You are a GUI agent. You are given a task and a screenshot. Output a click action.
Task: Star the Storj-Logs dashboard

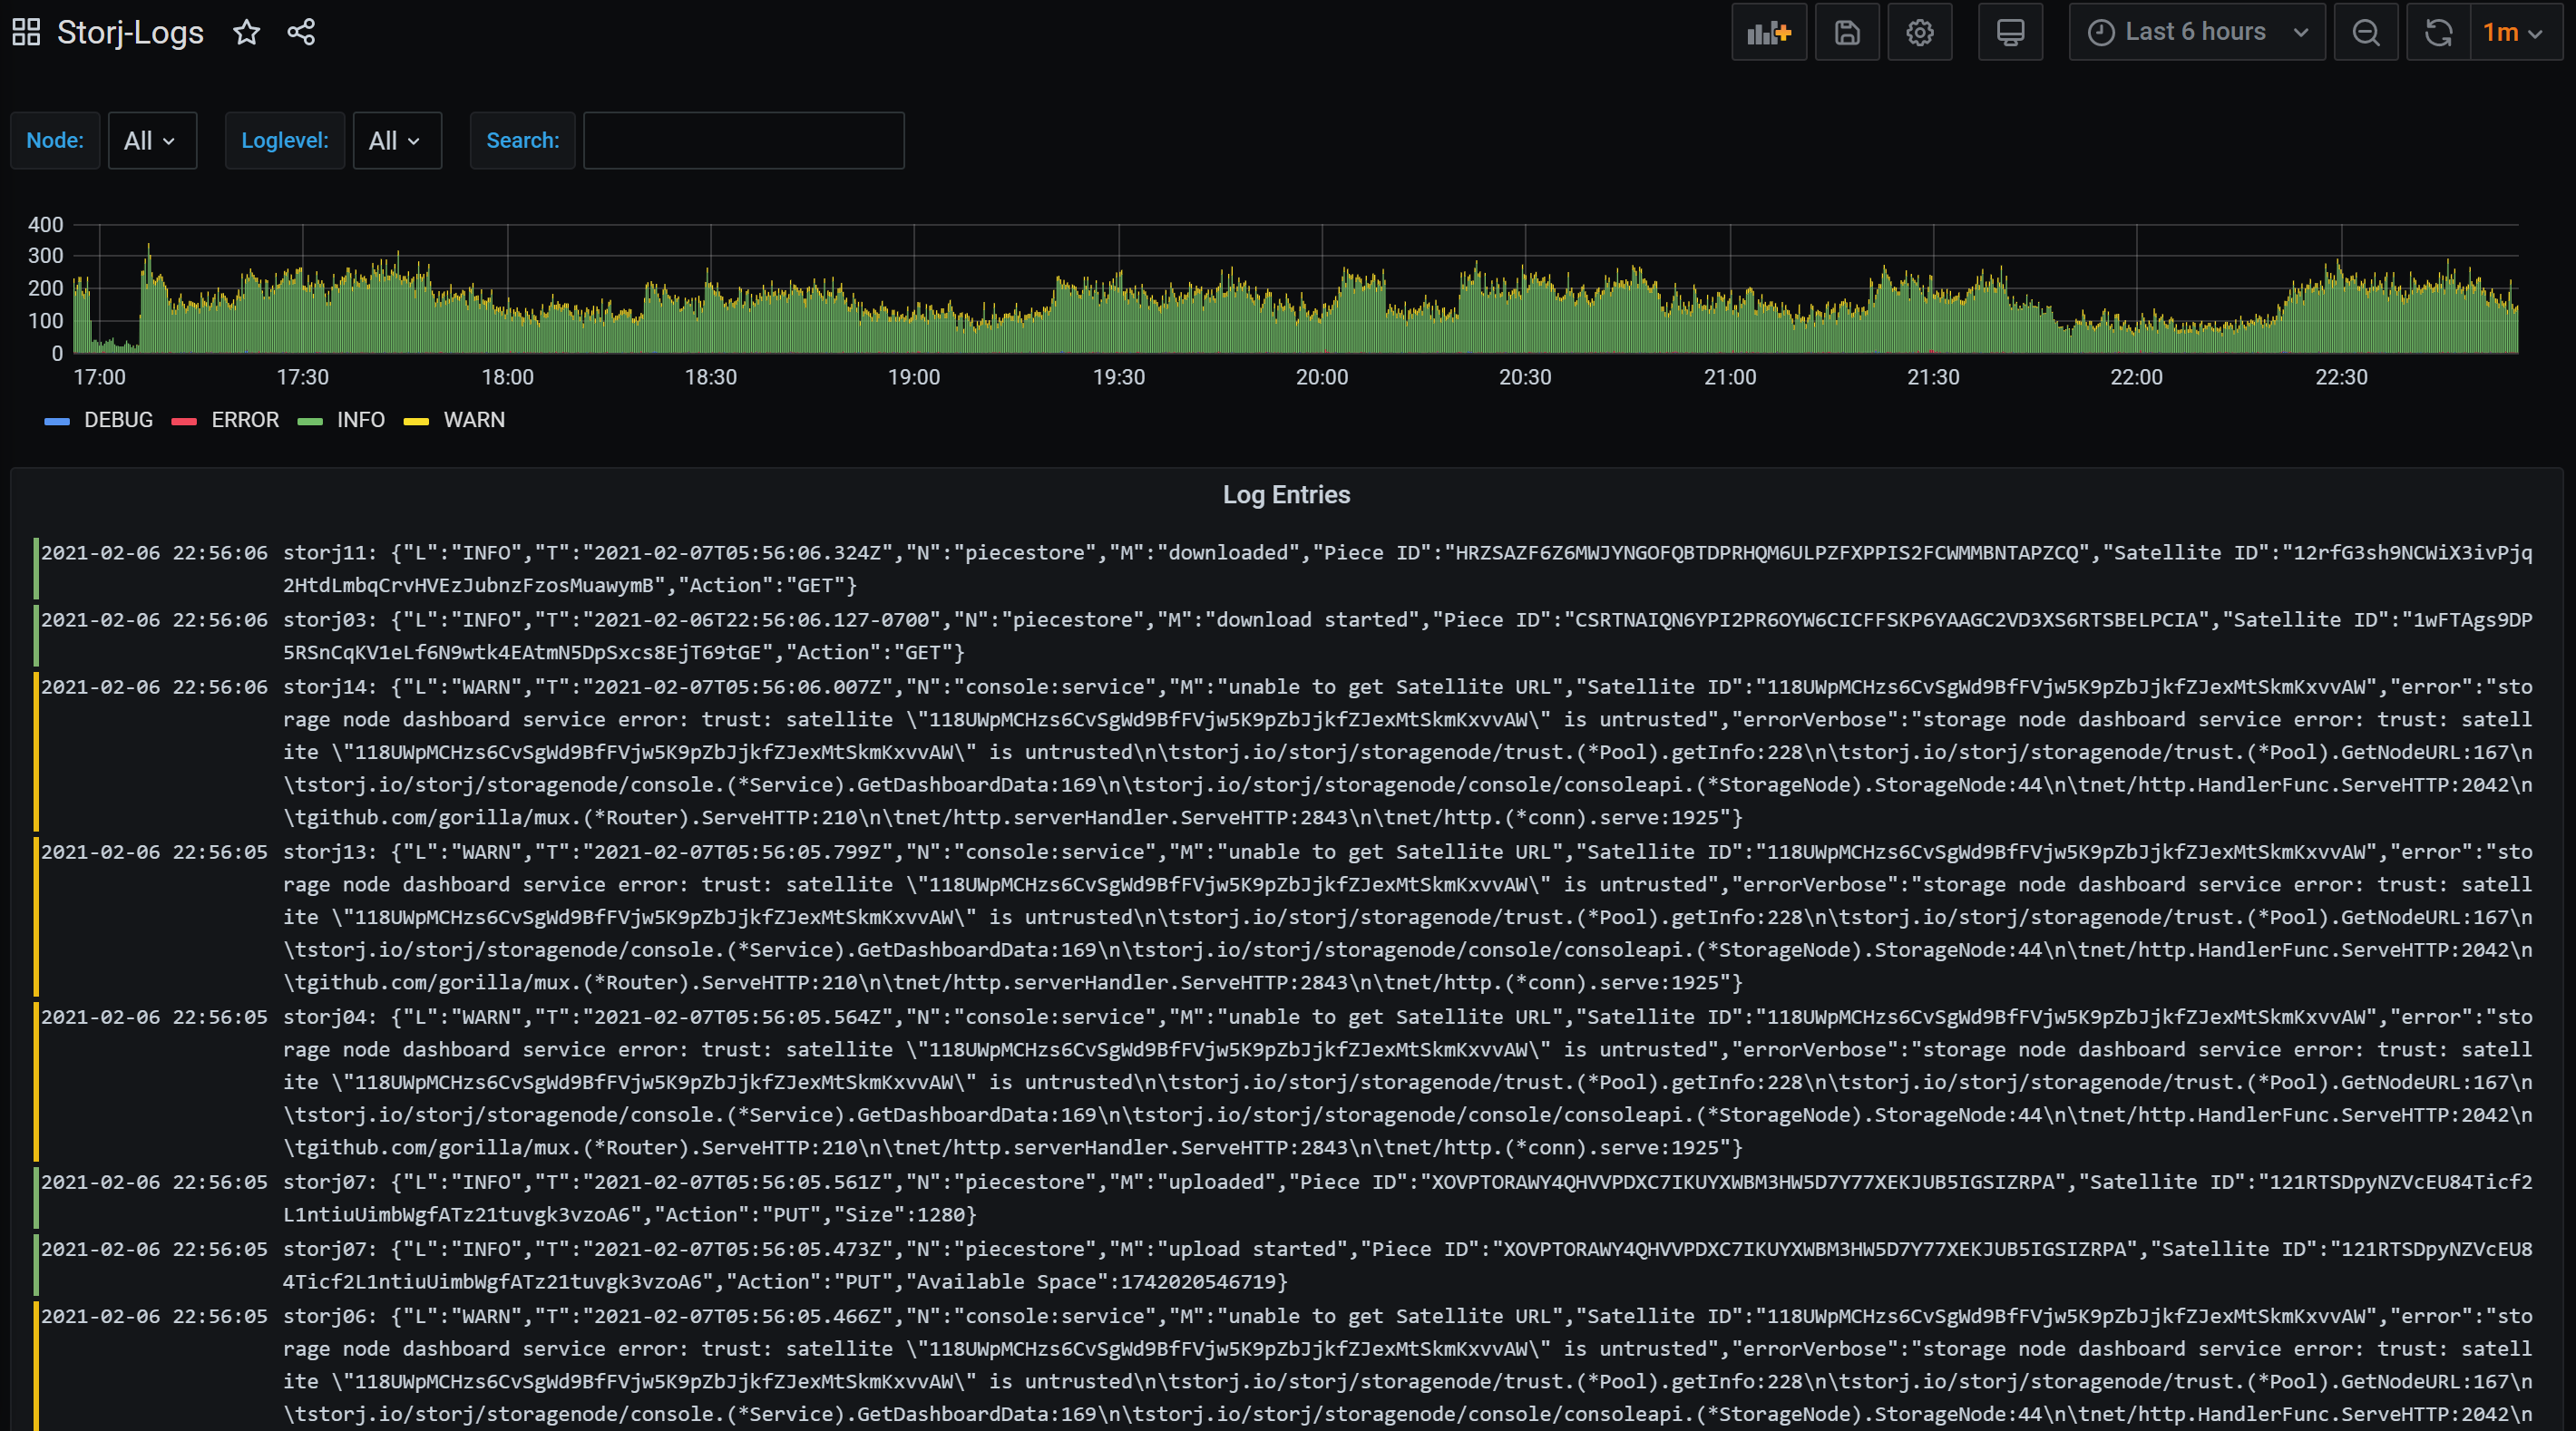pyautogui.click(x=246, y=32)
